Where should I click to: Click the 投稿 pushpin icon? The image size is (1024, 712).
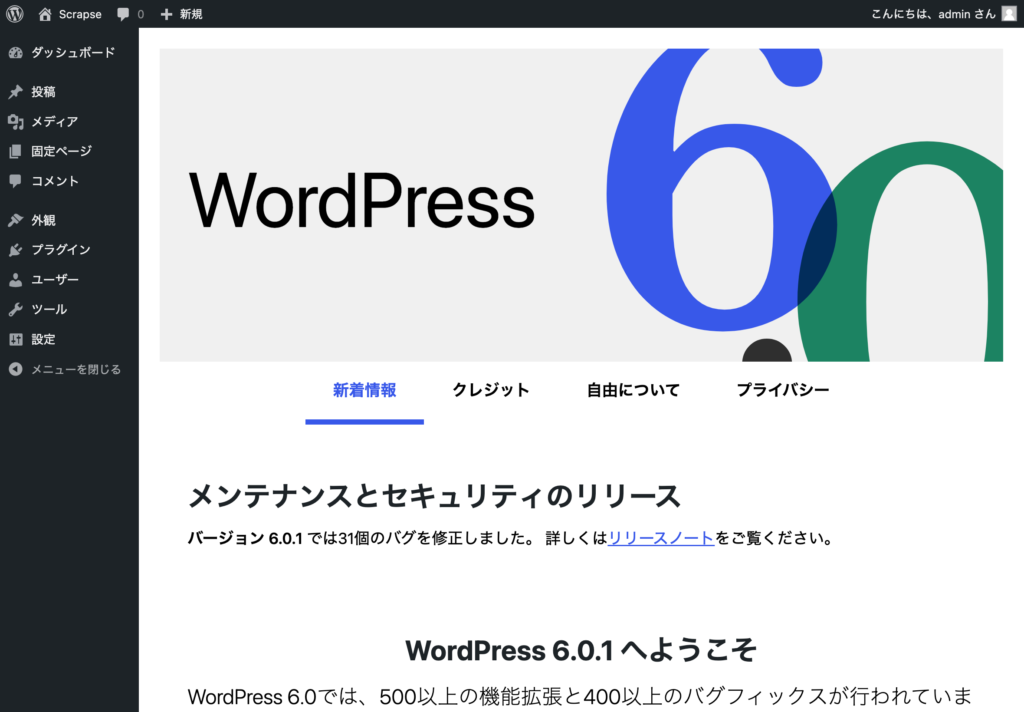click(16, 92)
